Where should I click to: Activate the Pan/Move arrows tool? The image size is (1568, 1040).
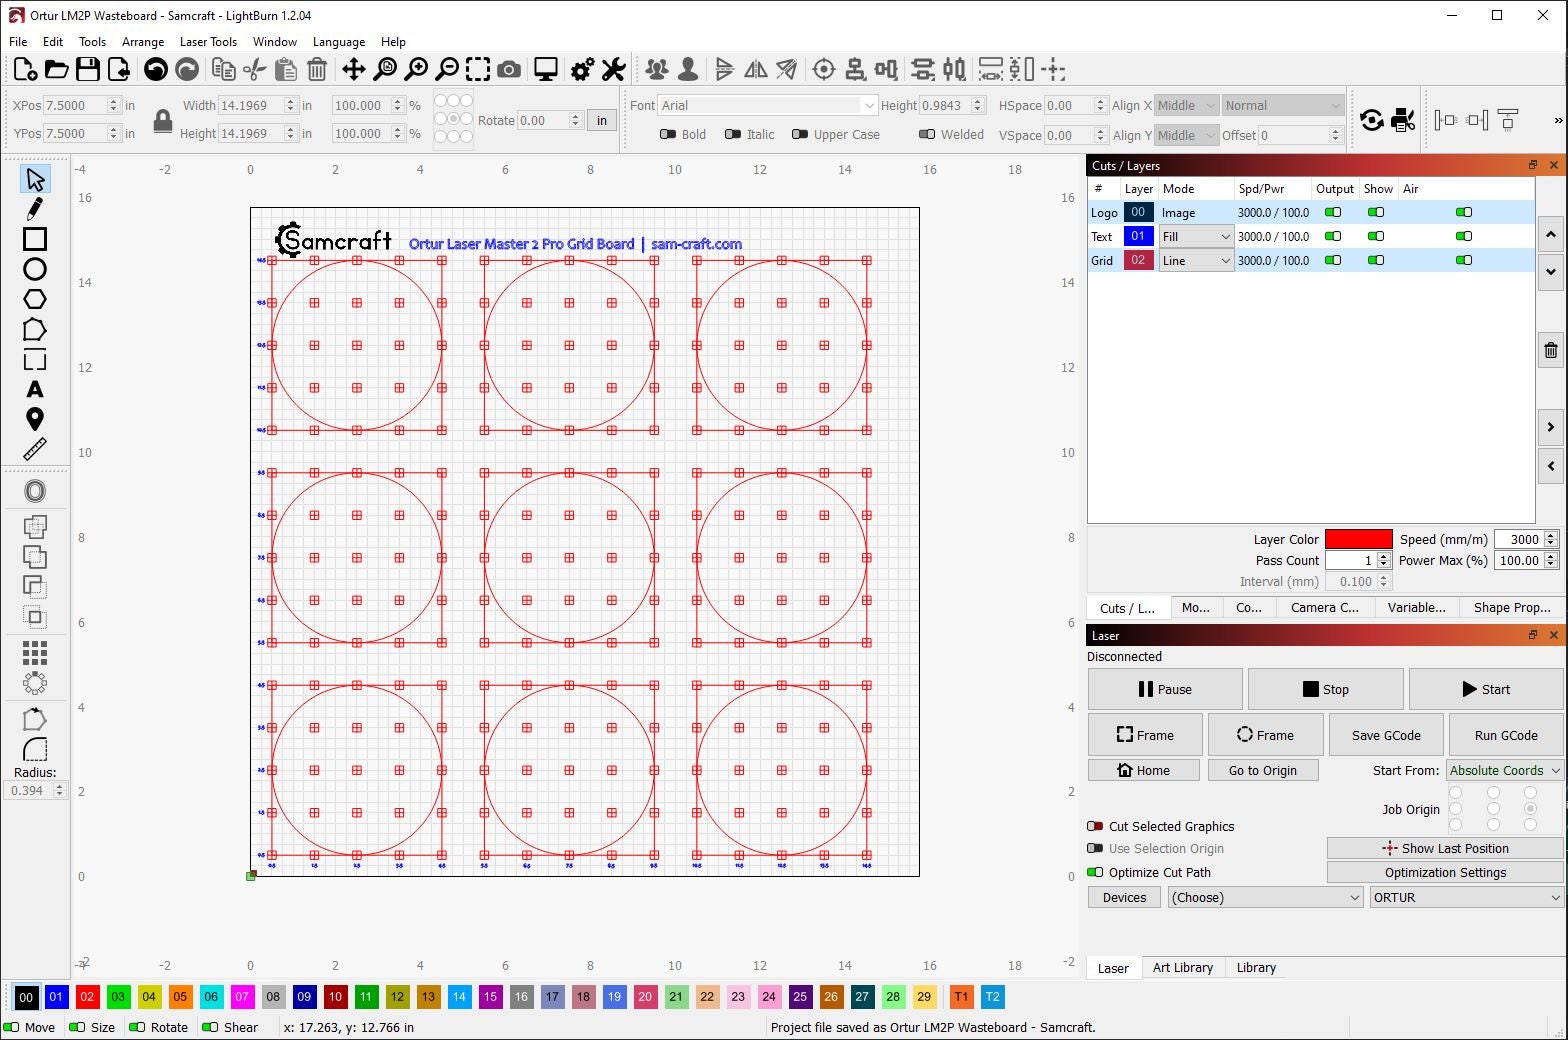(x=353, y=69)
